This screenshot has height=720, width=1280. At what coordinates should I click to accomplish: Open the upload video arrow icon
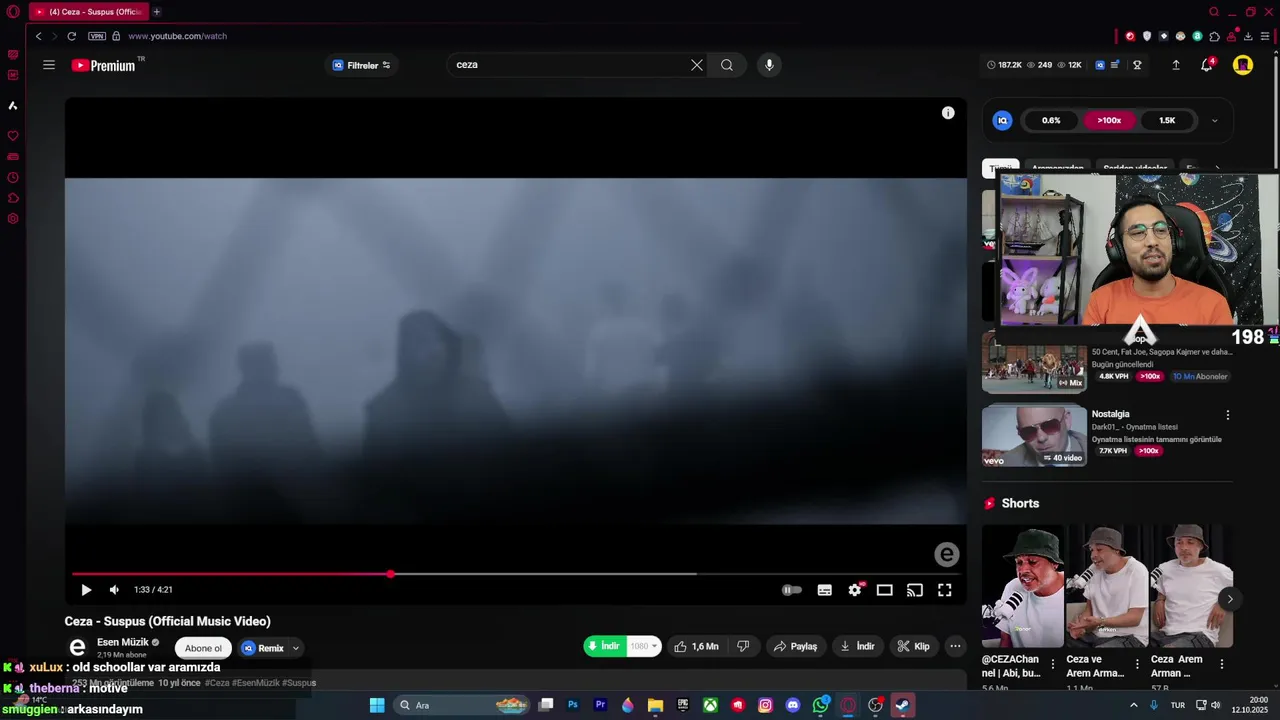[x=1176, y=65]
